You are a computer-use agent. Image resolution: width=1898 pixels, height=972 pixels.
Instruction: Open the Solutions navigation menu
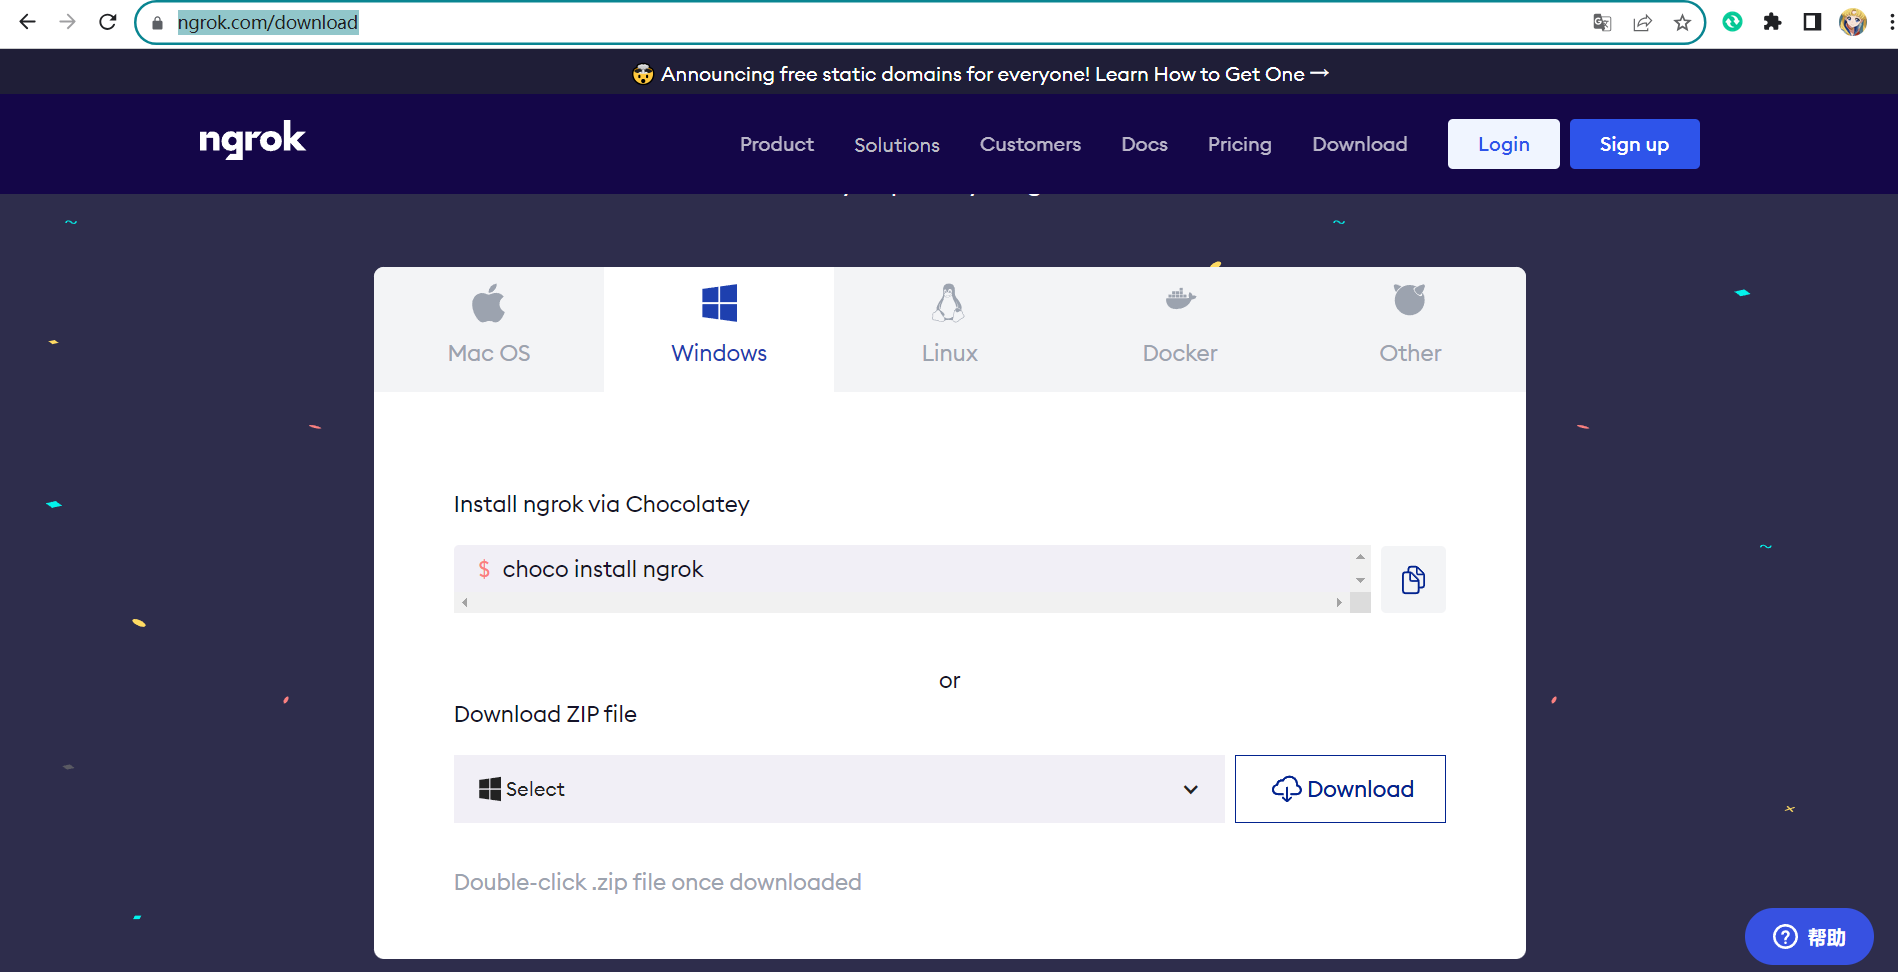896,145
